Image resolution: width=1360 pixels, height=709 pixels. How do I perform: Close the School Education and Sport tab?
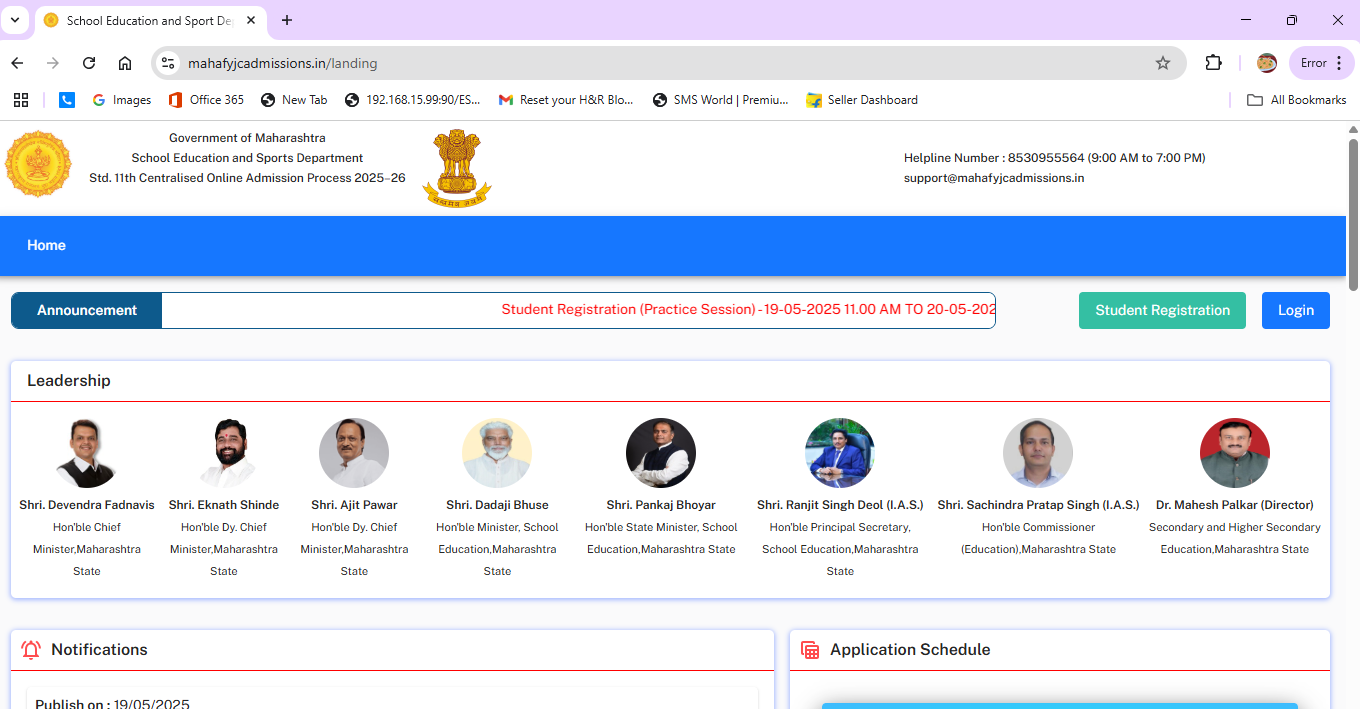click(250, 20)
